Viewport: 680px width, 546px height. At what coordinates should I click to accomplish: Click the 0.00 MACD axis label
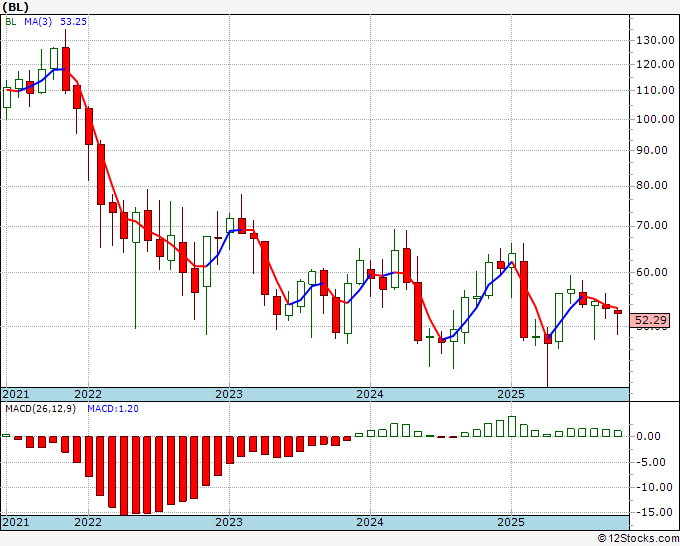pyautogui.click(x=649, y=436)
